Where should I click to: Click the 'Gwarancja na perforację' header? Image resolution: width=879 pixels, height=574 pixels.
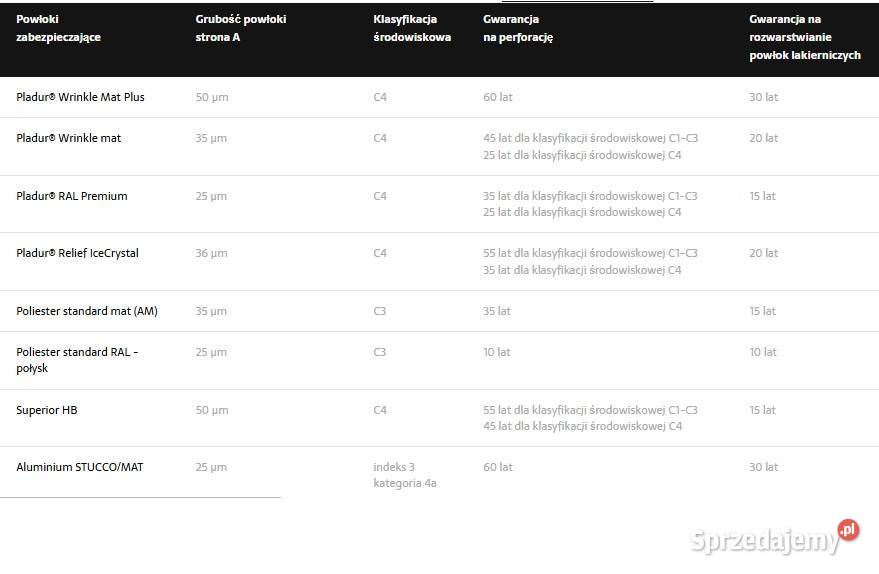[x=517, y=28]
